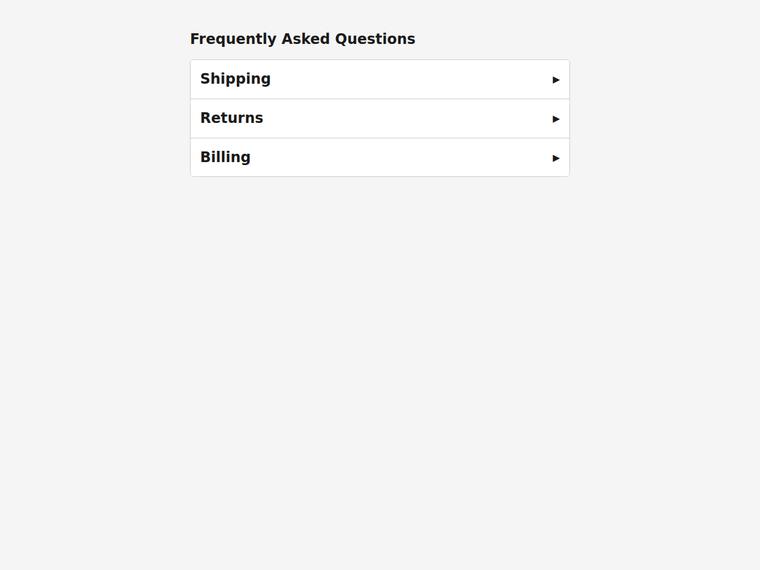
Task: Toggle the Shipping disclosure arrow
Action: tap(555, 79)
